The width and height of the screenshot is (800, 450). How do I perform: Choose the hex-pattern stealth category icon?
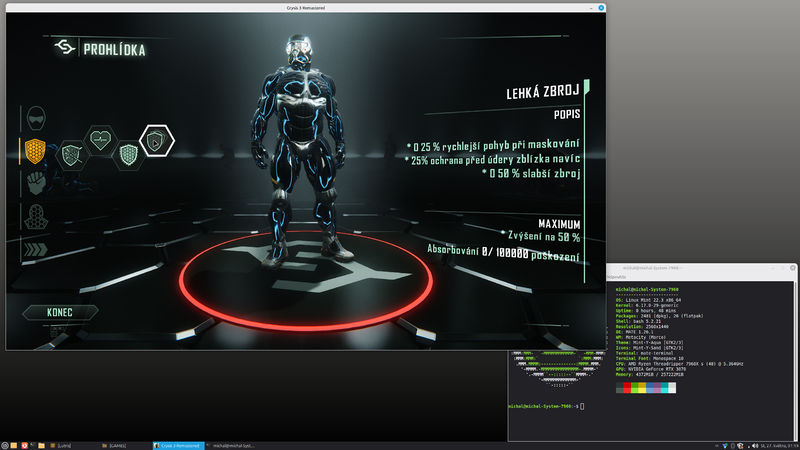36,216
